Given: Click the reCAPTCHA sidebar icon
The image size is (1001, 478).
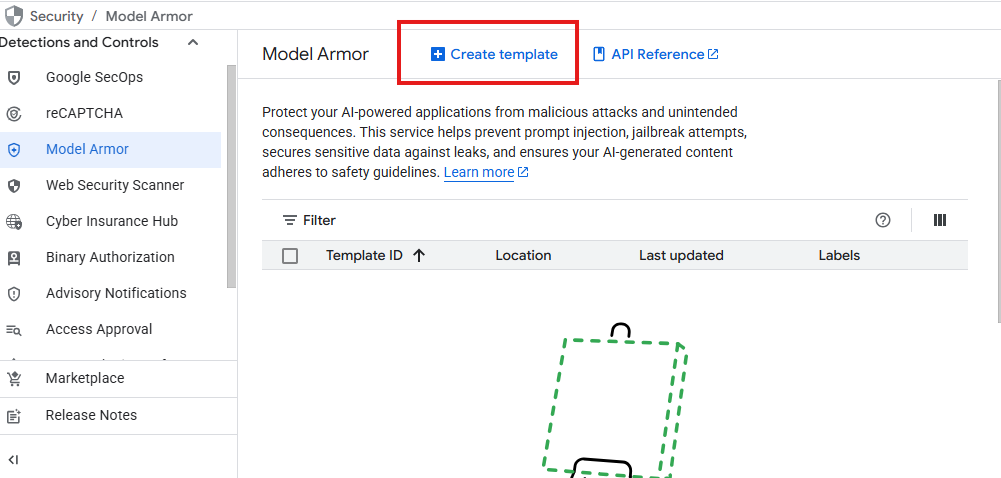Looking at the screenshot, I should click(x=13, y=114).
